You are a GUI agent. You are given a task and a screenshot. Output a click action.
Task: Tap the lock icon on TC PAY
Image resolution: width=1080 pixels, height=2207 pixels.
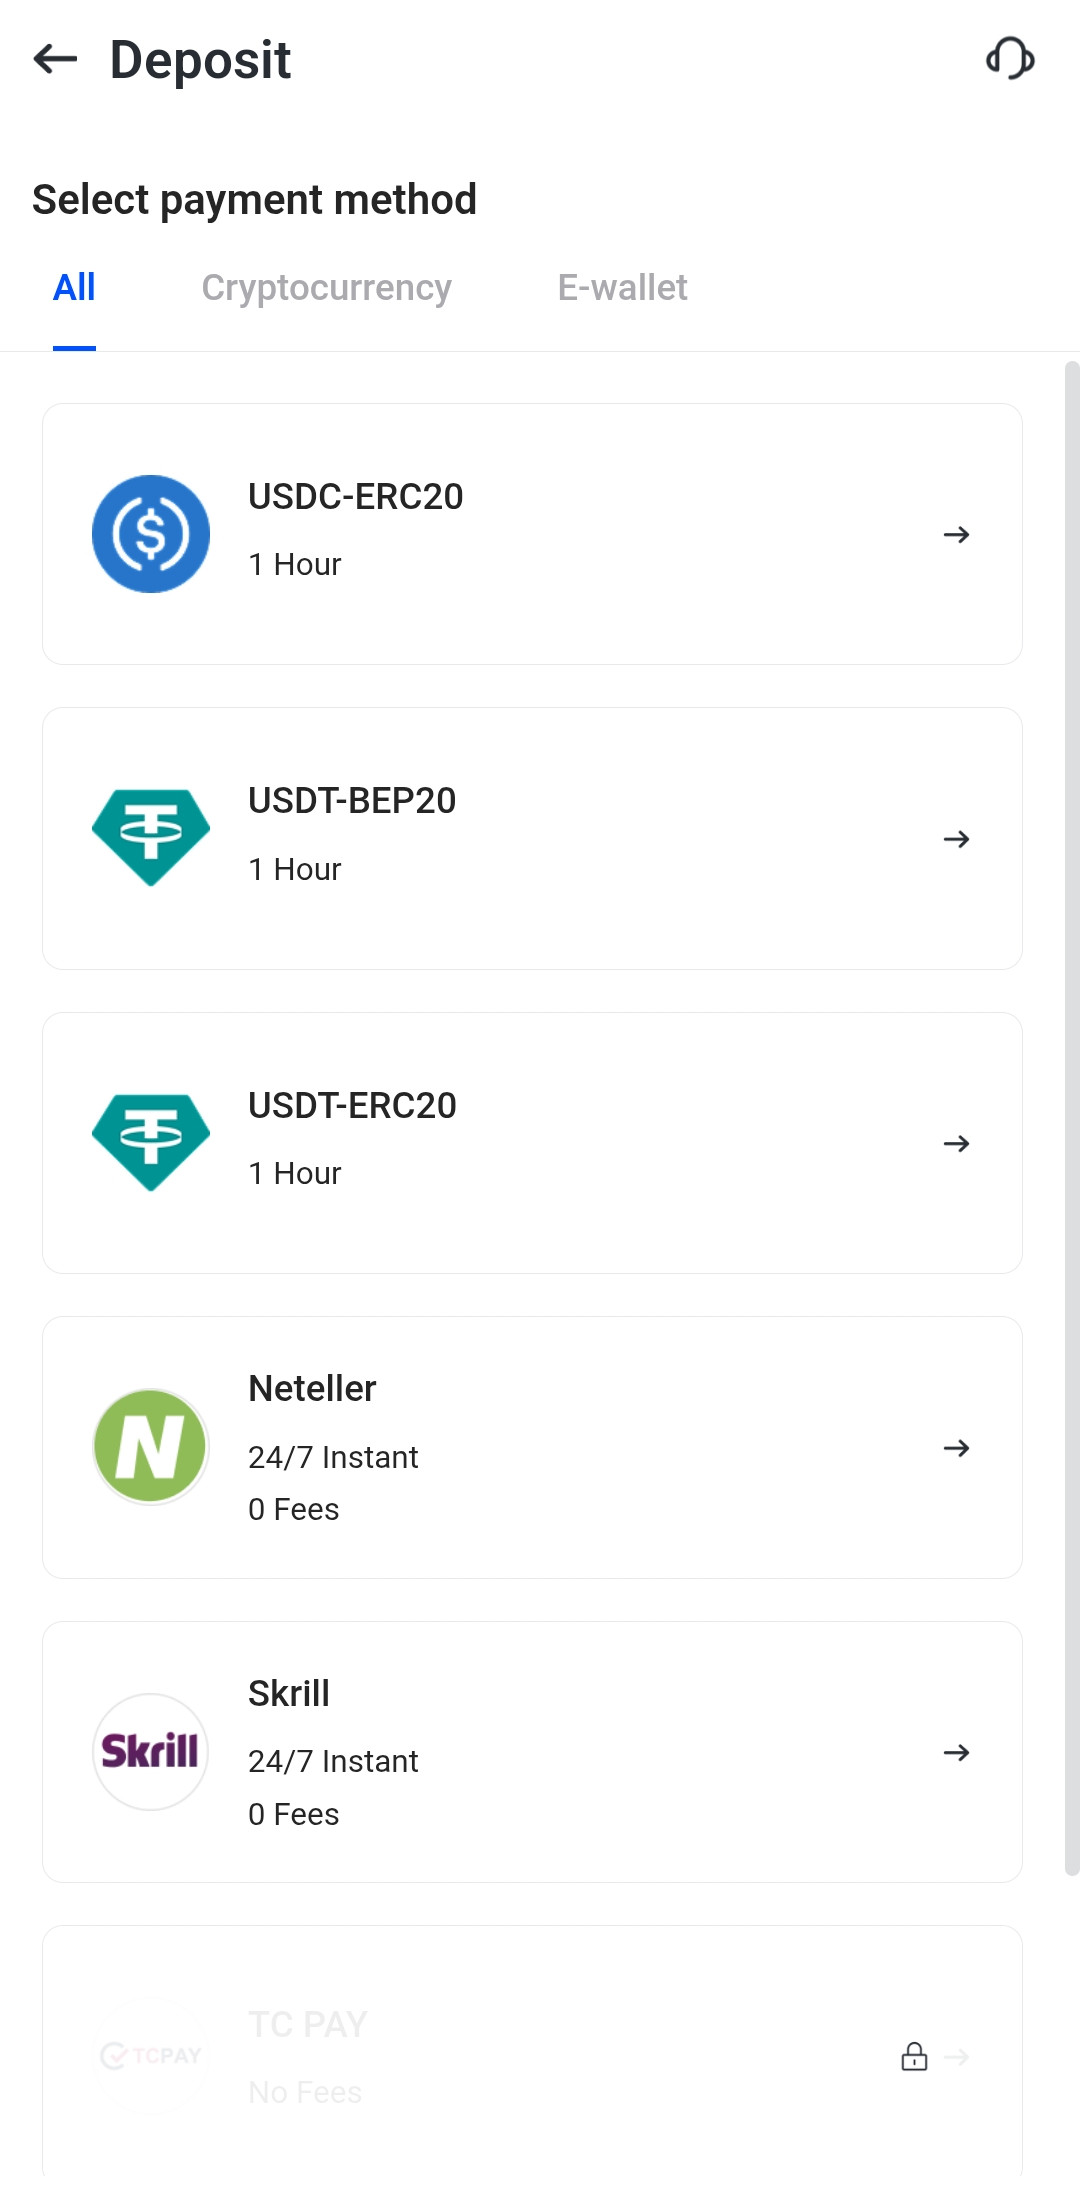[x=914, y=2057]
